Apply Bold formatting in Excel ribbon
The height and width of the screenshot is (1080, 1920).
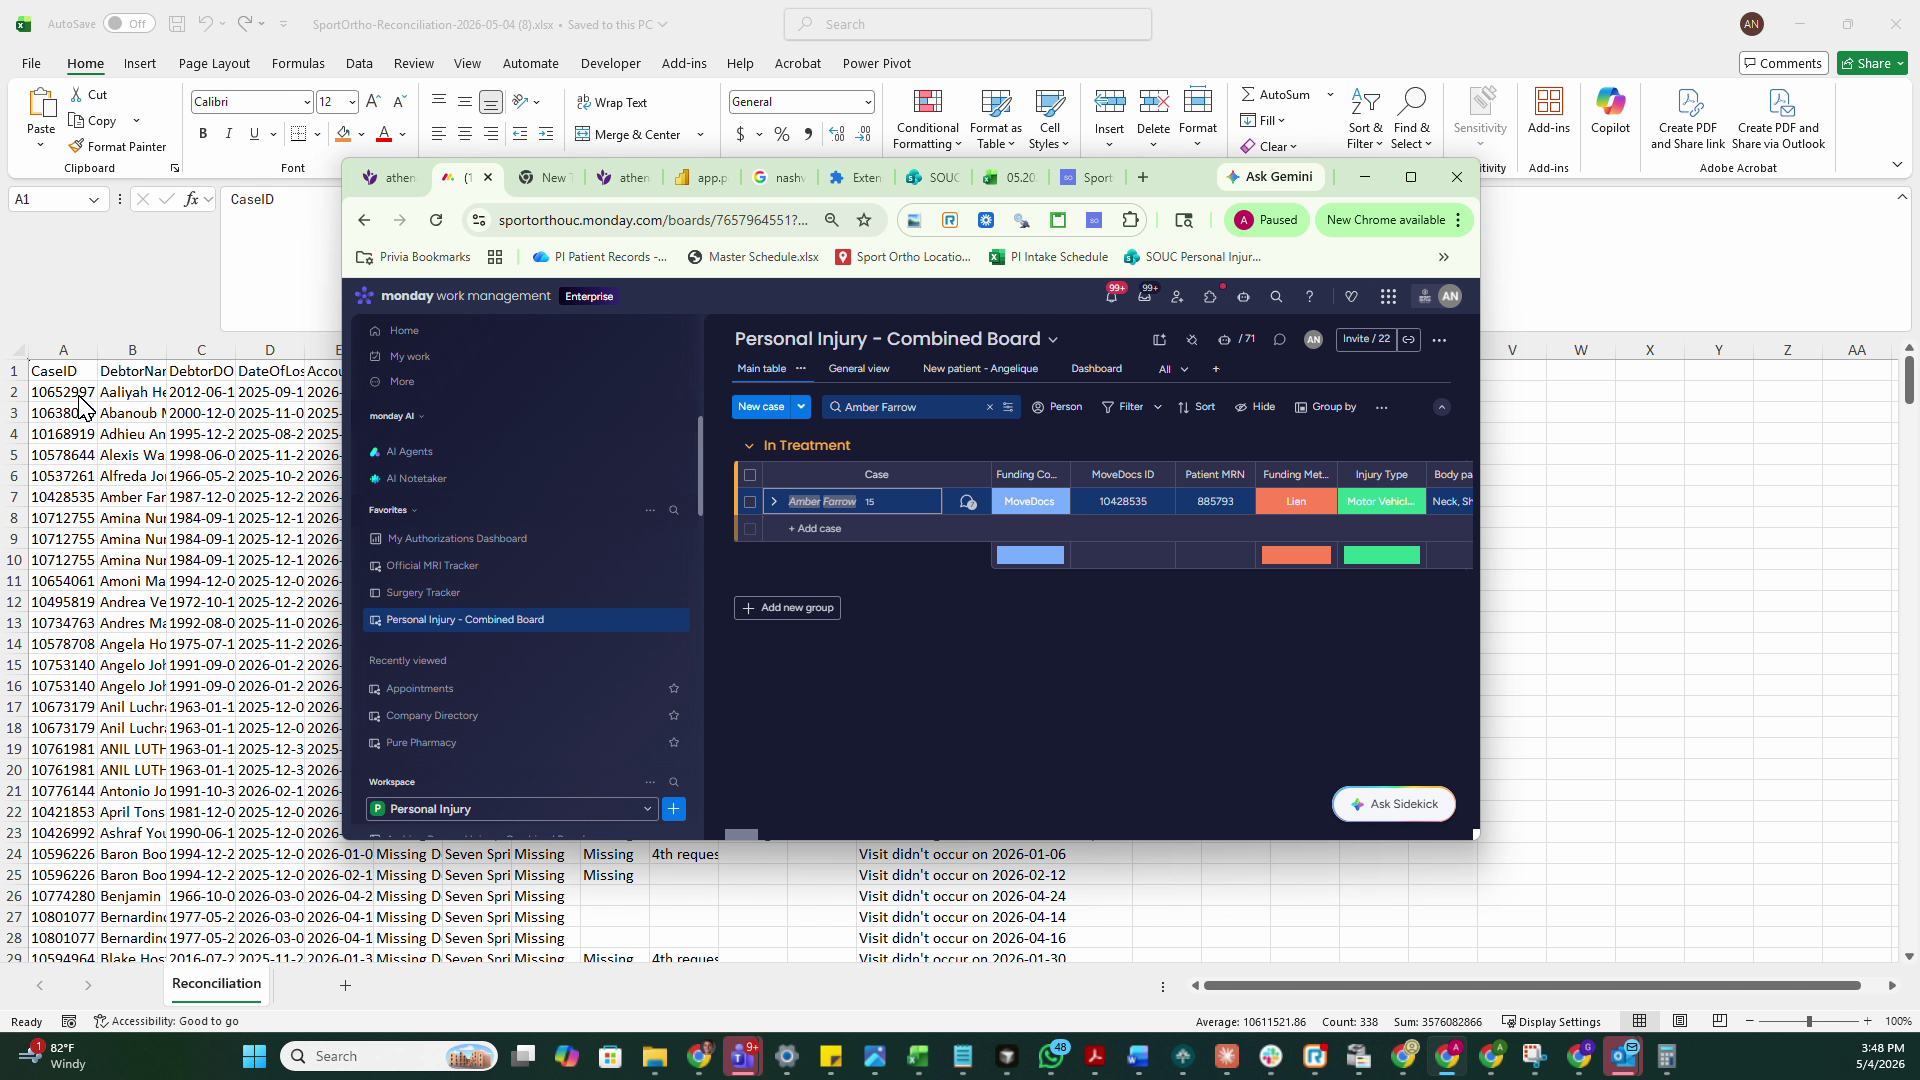coord(203,134)
